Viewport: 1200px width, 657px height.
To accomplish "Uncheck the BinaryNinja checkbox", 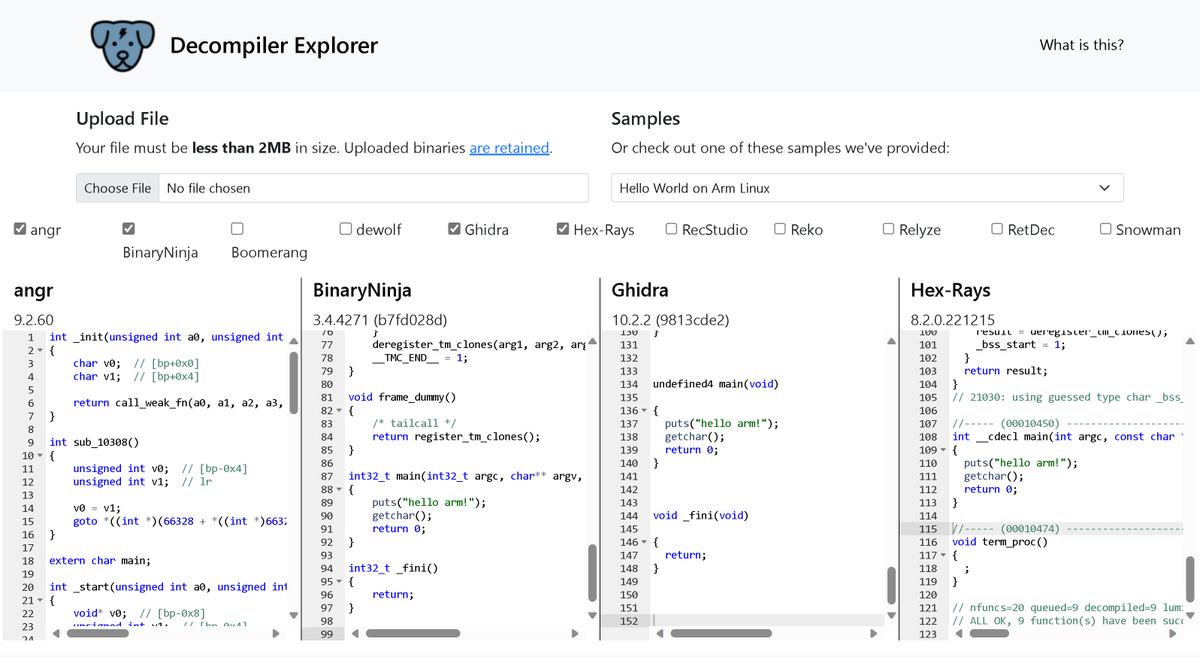I will tap(128, 229).
